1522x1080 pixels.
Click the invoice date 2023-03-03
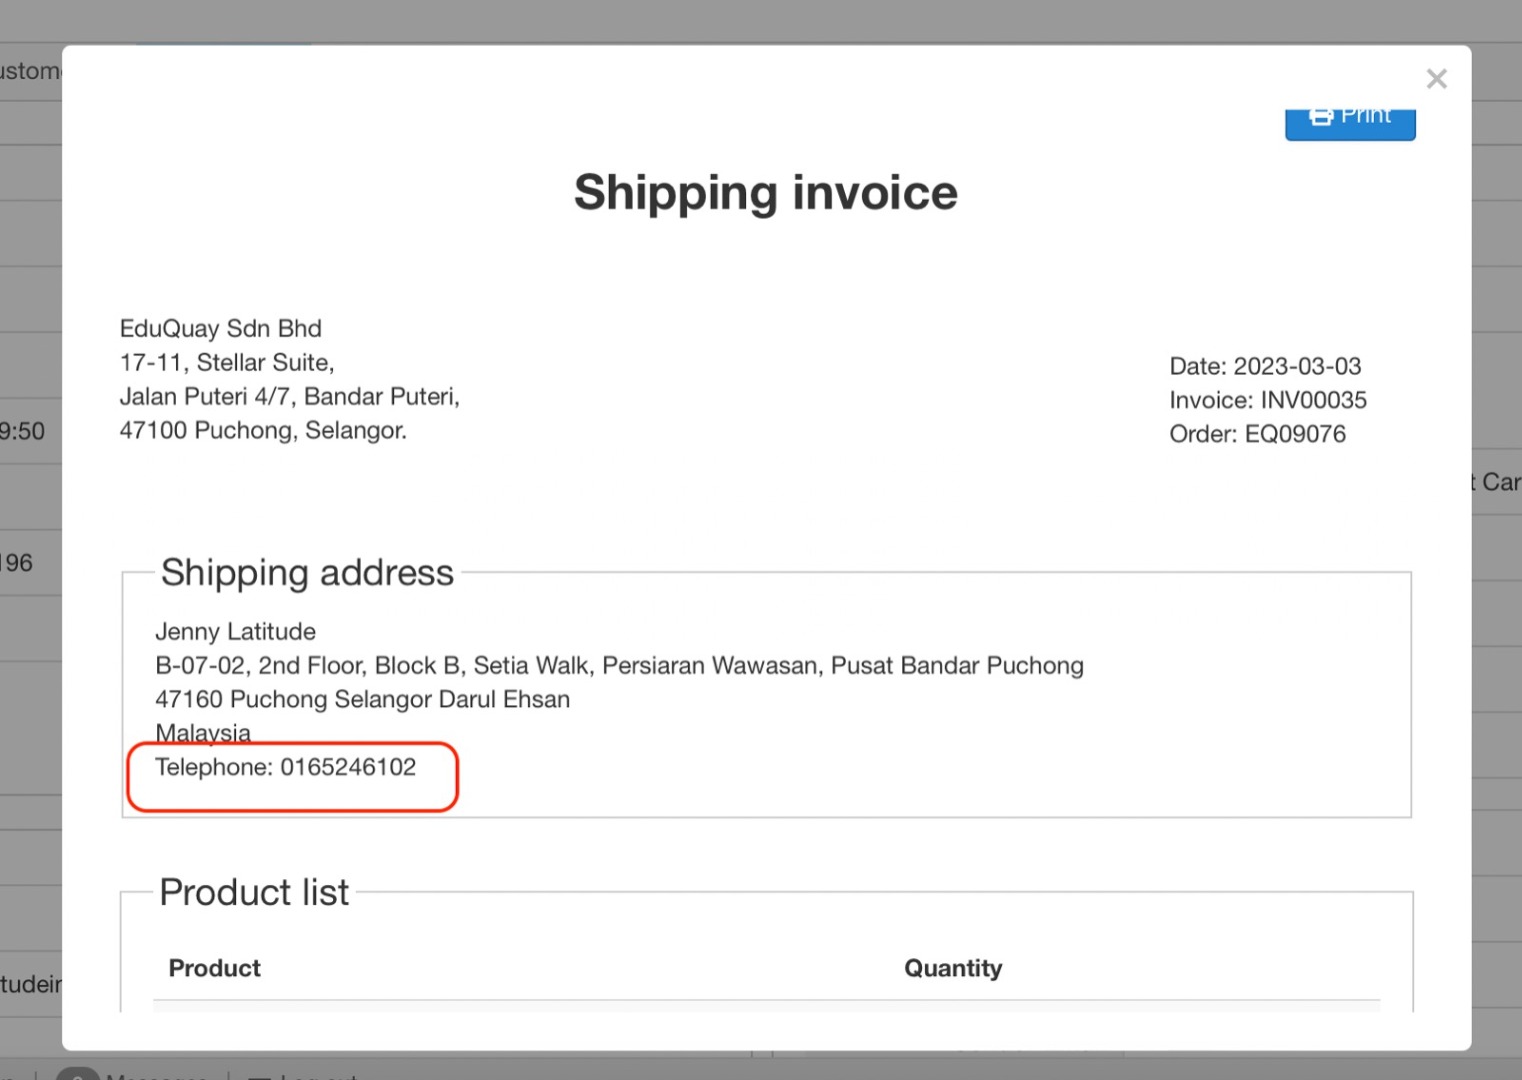click(x=1296, y=366)
